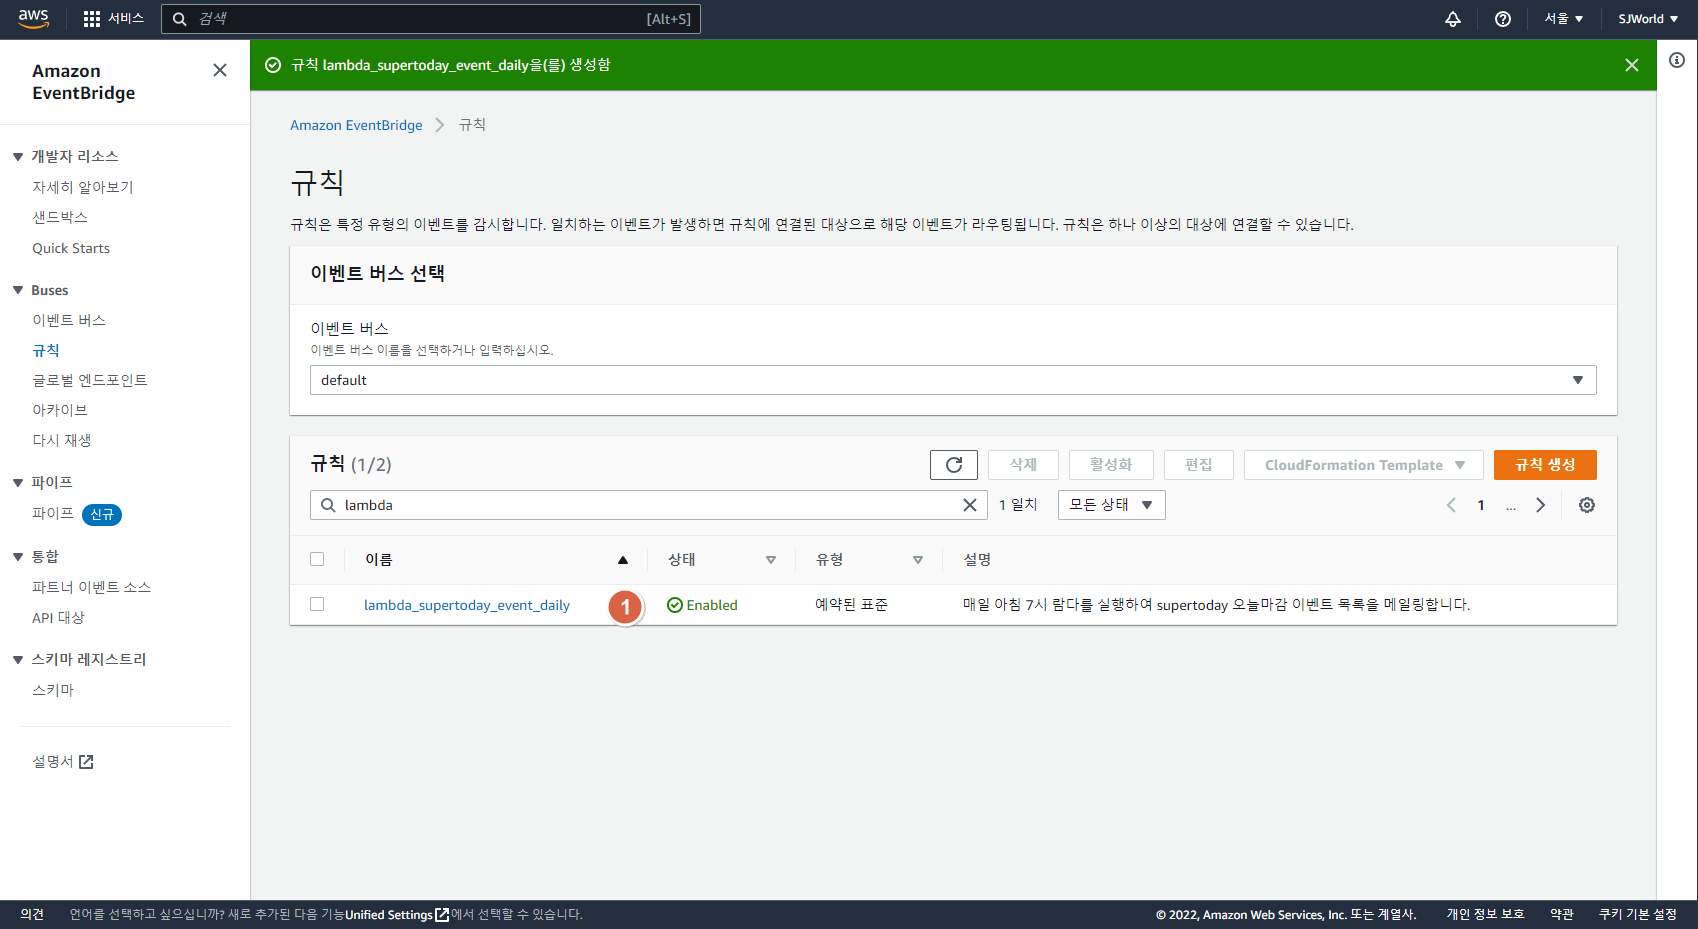Screen dimensions: 1698x929
Task: Sort rules by name ascending arrow
Action: 623,560
